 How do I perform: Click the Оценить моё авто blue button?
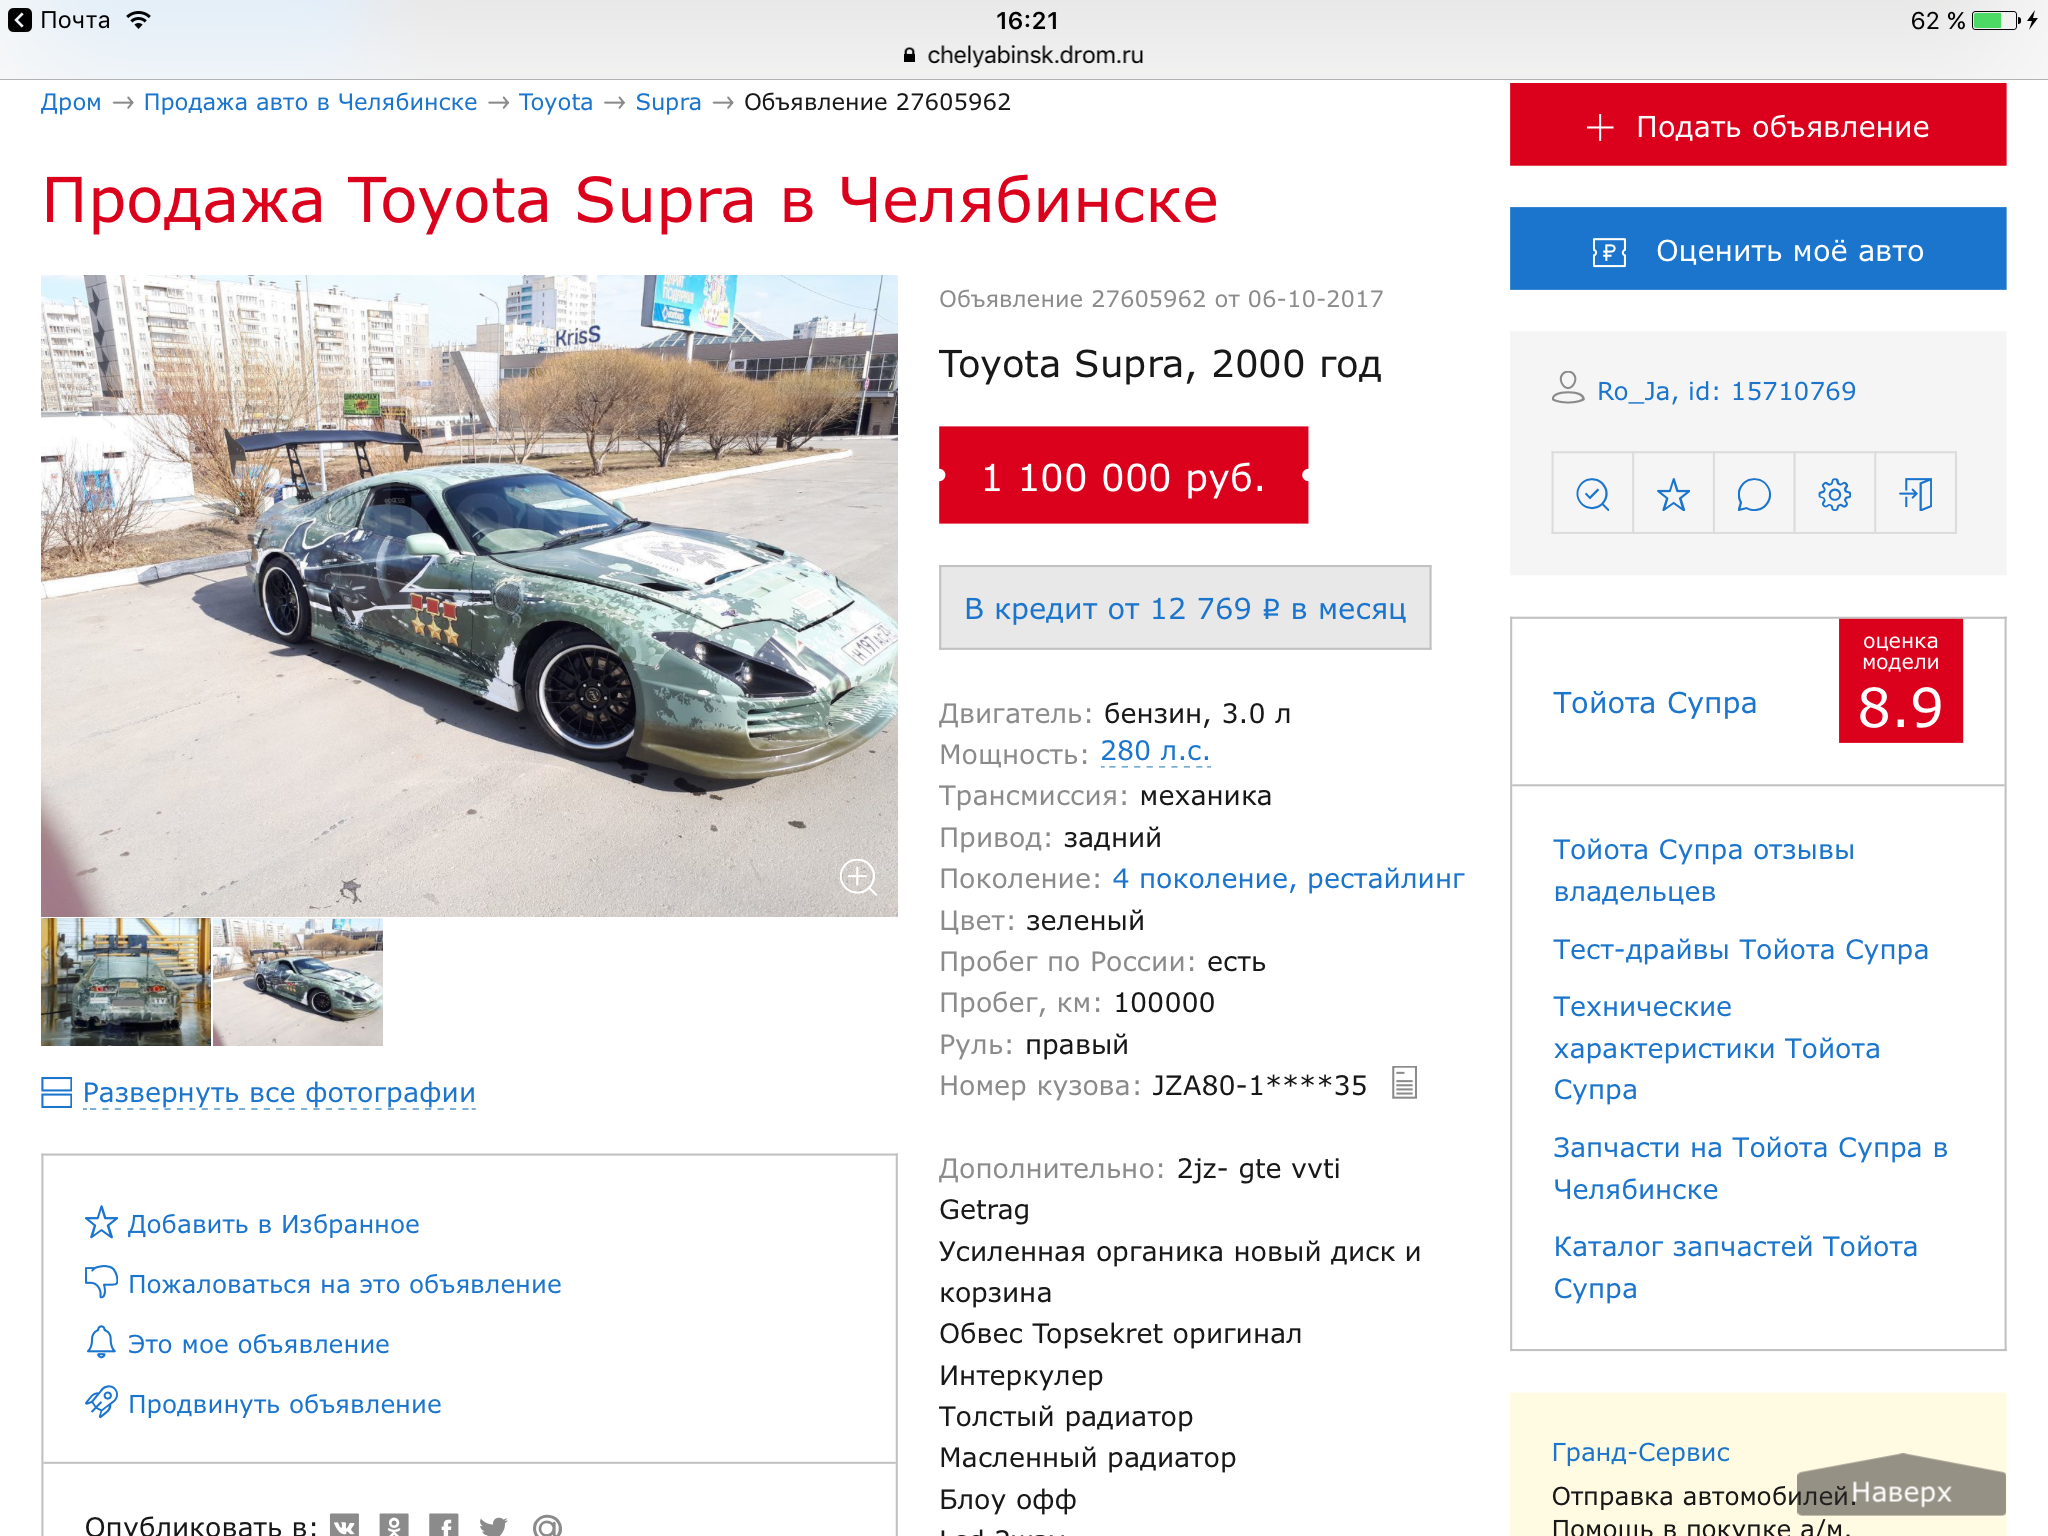[x=1758, y=249]
